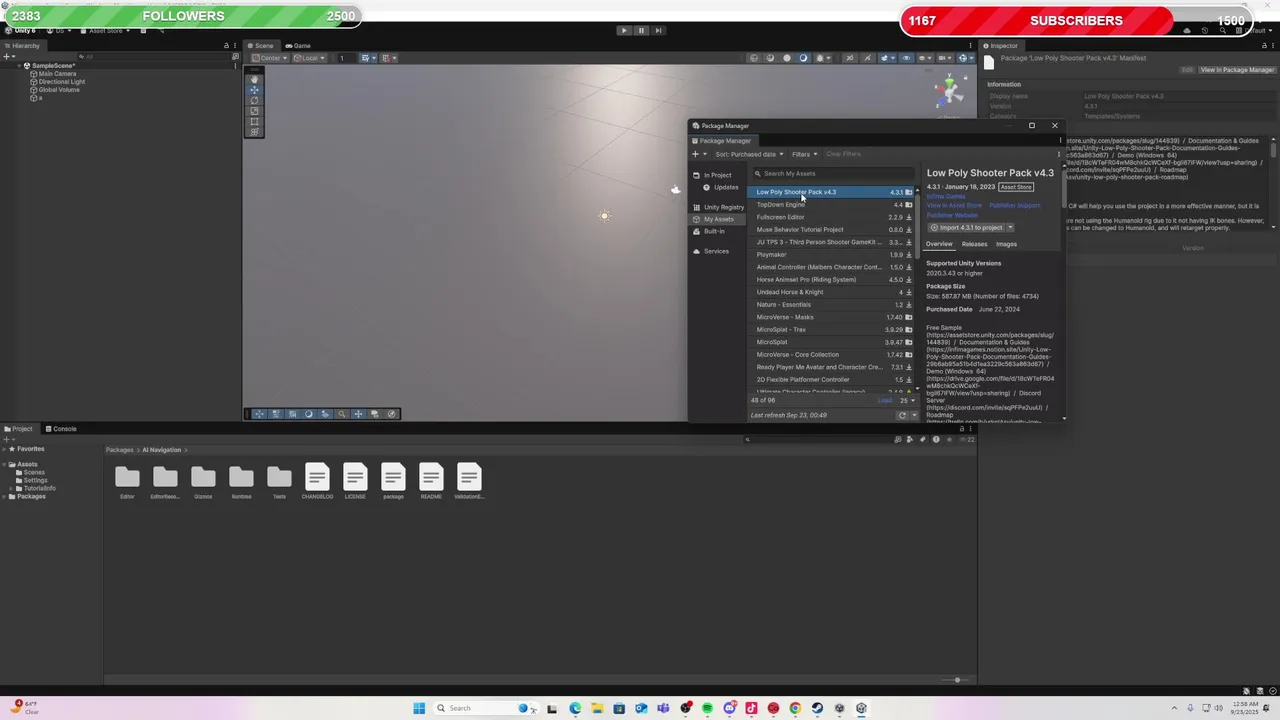The image size is (1280, 720).
Task: Select the Rotate tool in Scene toolbar
Action: 254,100
